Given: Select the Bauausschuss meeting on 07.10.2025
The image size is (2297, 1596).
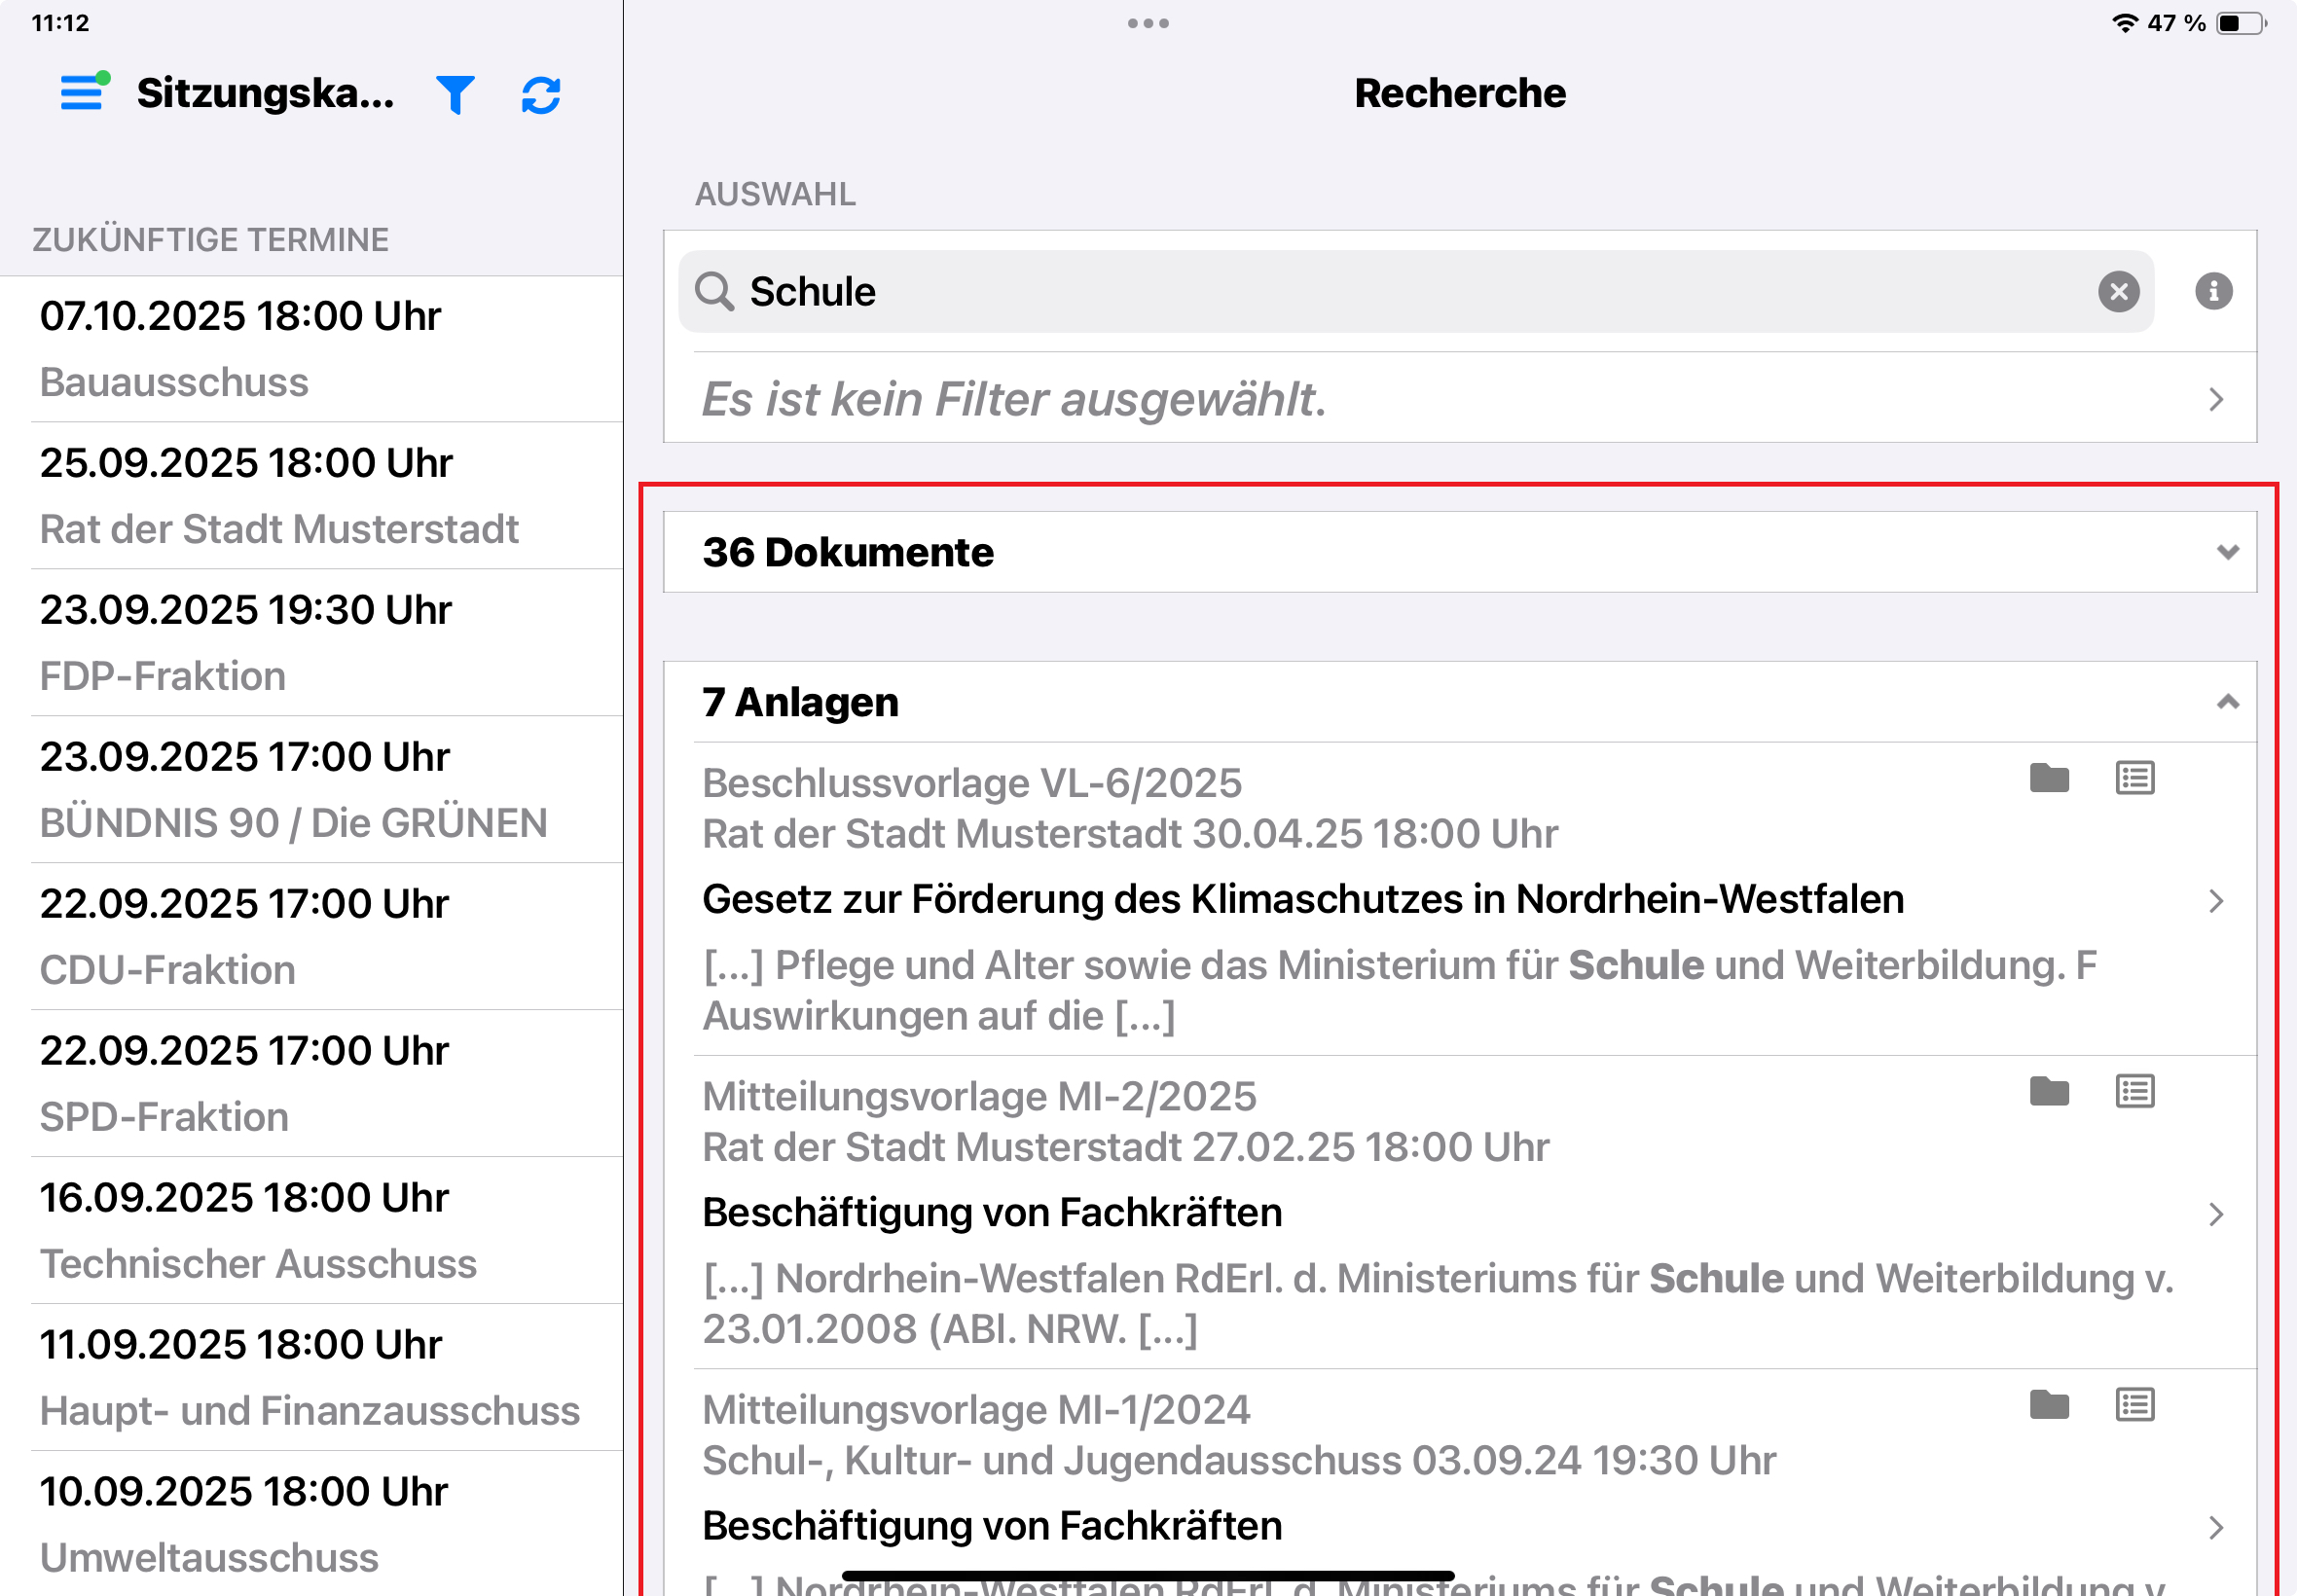Looking at the screenshot, I should click(311, 348).
